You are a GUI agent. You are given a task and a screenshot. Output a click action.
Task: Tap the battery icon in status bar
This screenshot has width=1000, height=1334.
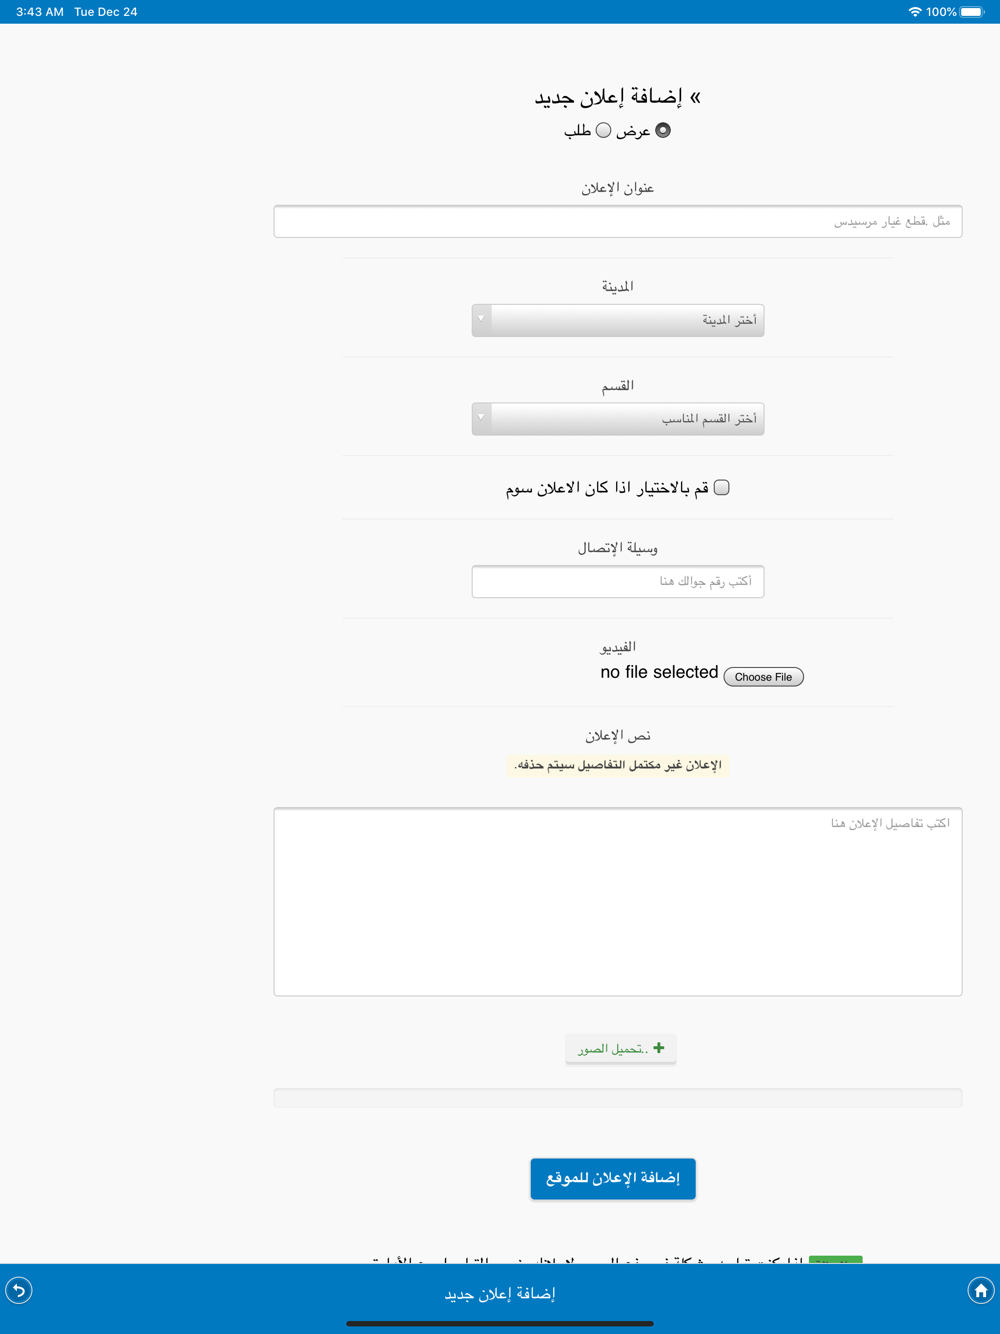(972, 12)
